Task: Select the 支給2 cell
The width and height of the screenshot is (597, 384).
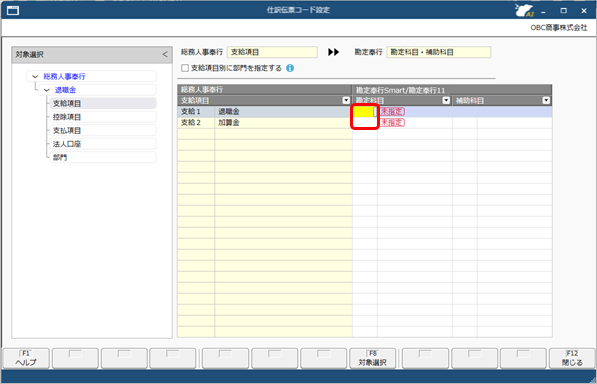Action: click(196, 123)
